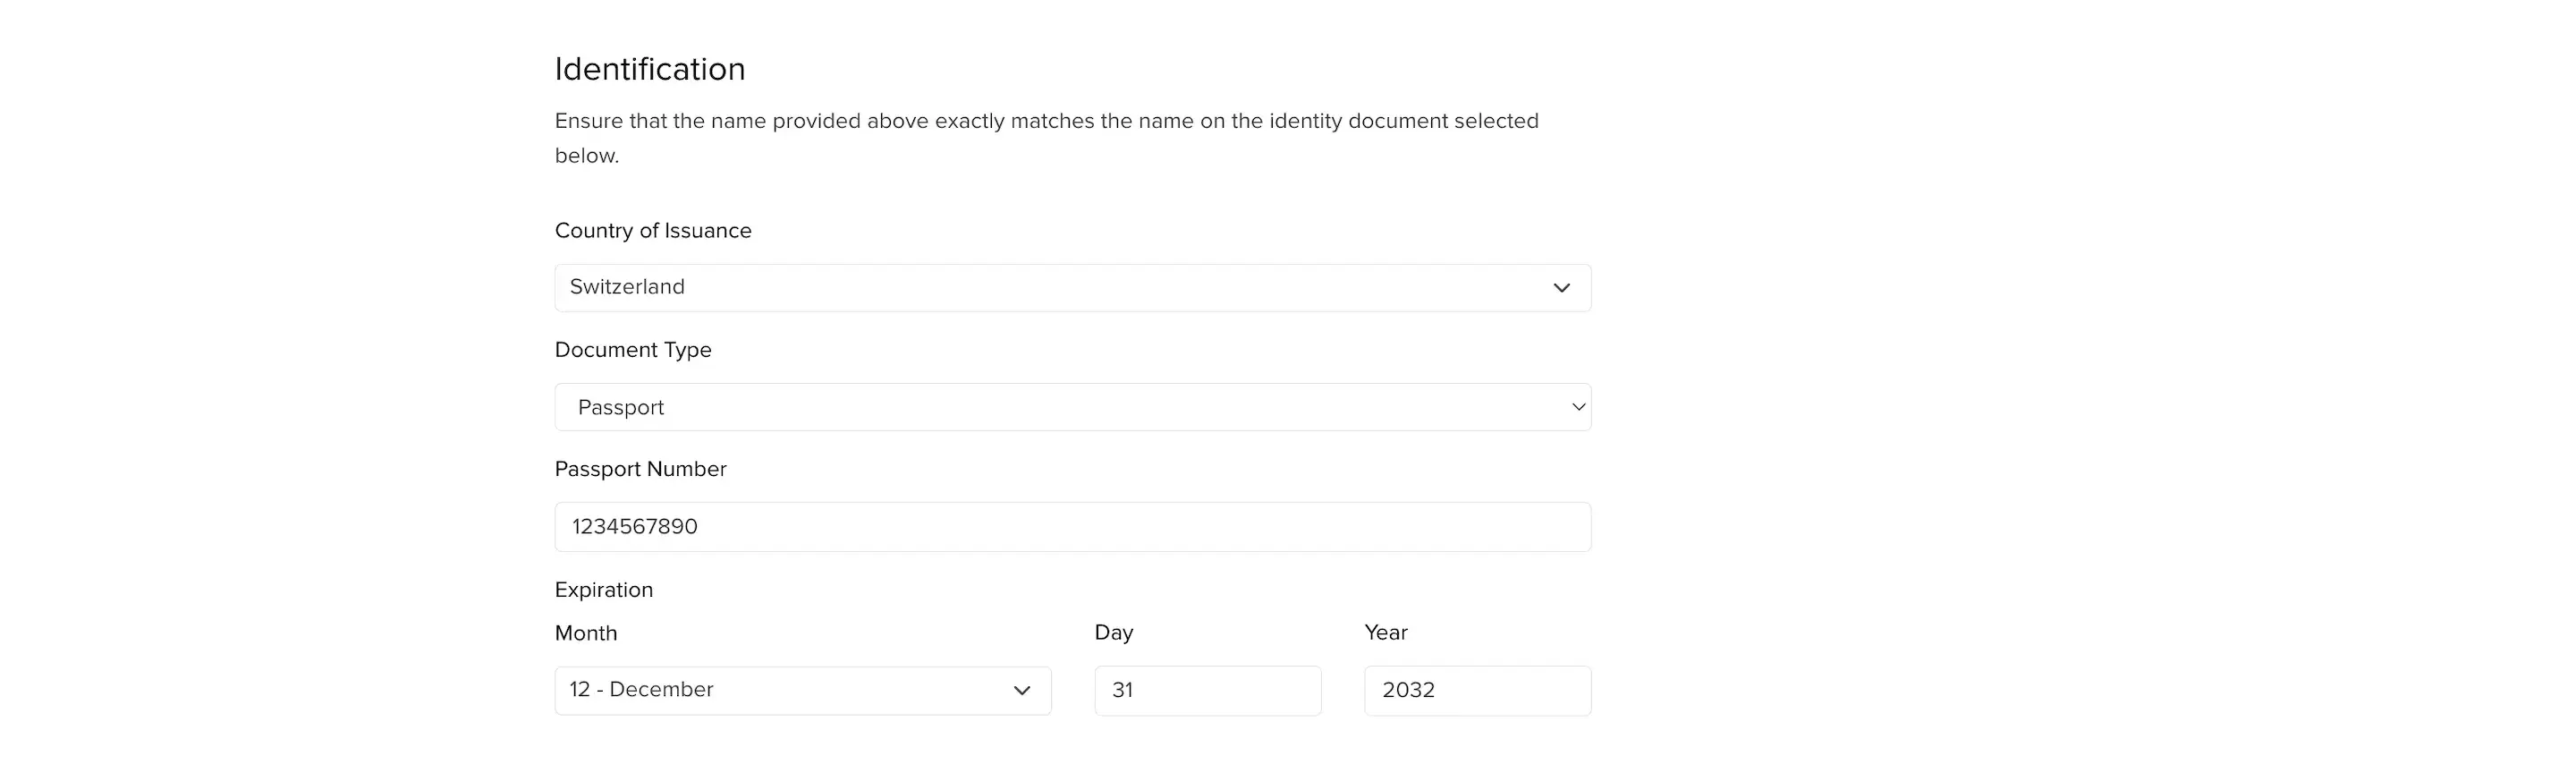Click the expand arrow in the December field

point(1023,690)
